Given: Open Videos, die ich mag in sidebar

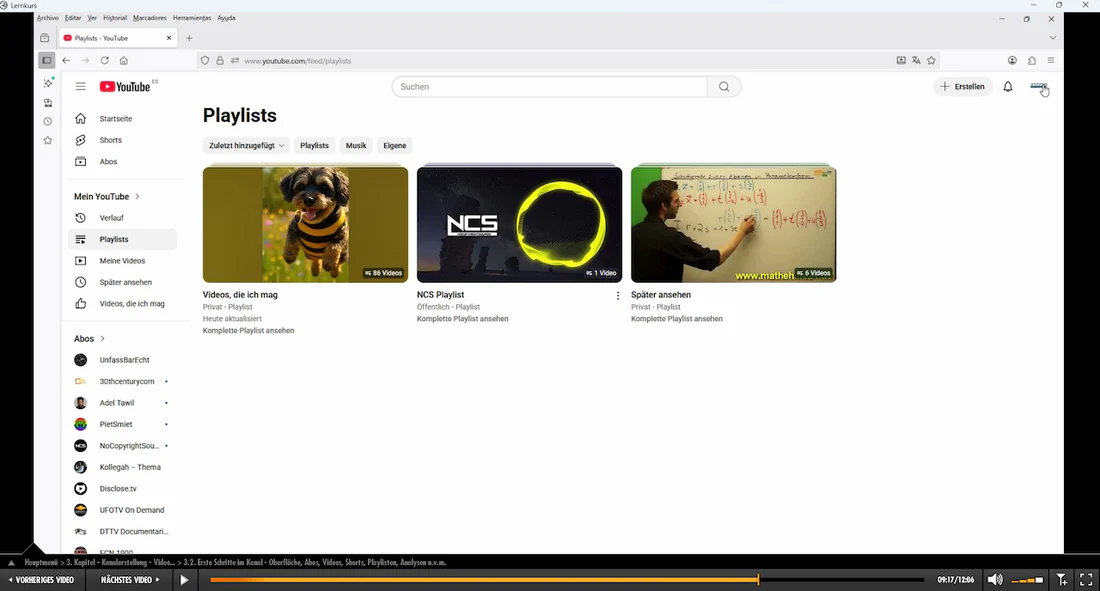Looking at the screenshot, I should pyautogui.click(x=131, y=304).
